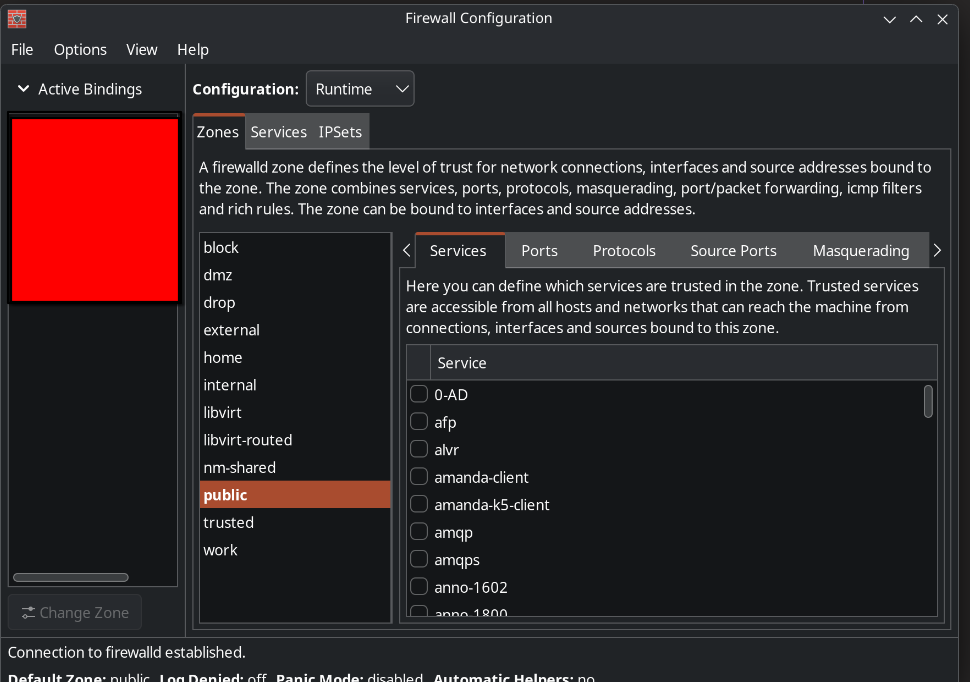Enable the 0-AD service checkbox
This screenshot has width=970, height=682.
[419, 394]
